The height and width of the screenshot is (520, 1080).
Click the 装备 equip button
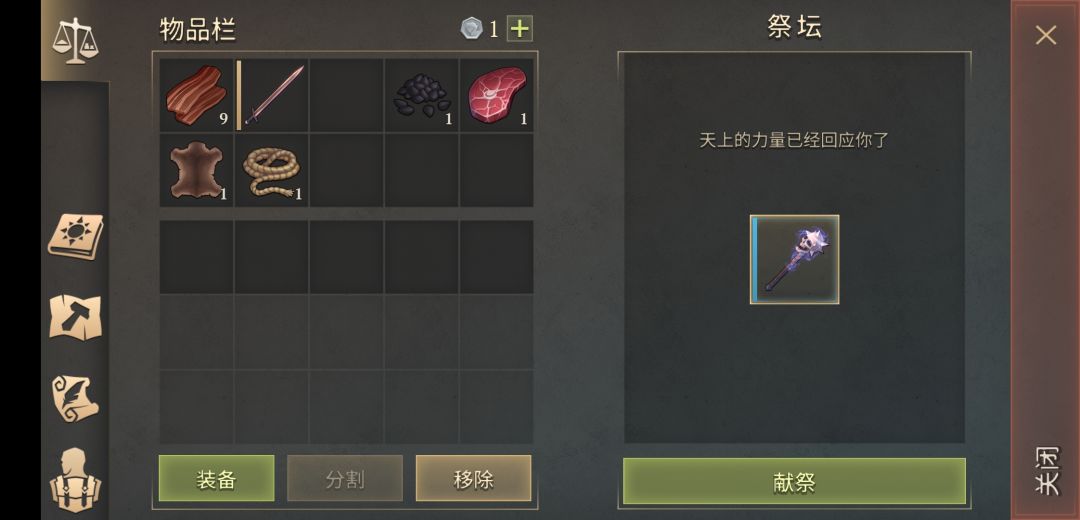(216, 479)
